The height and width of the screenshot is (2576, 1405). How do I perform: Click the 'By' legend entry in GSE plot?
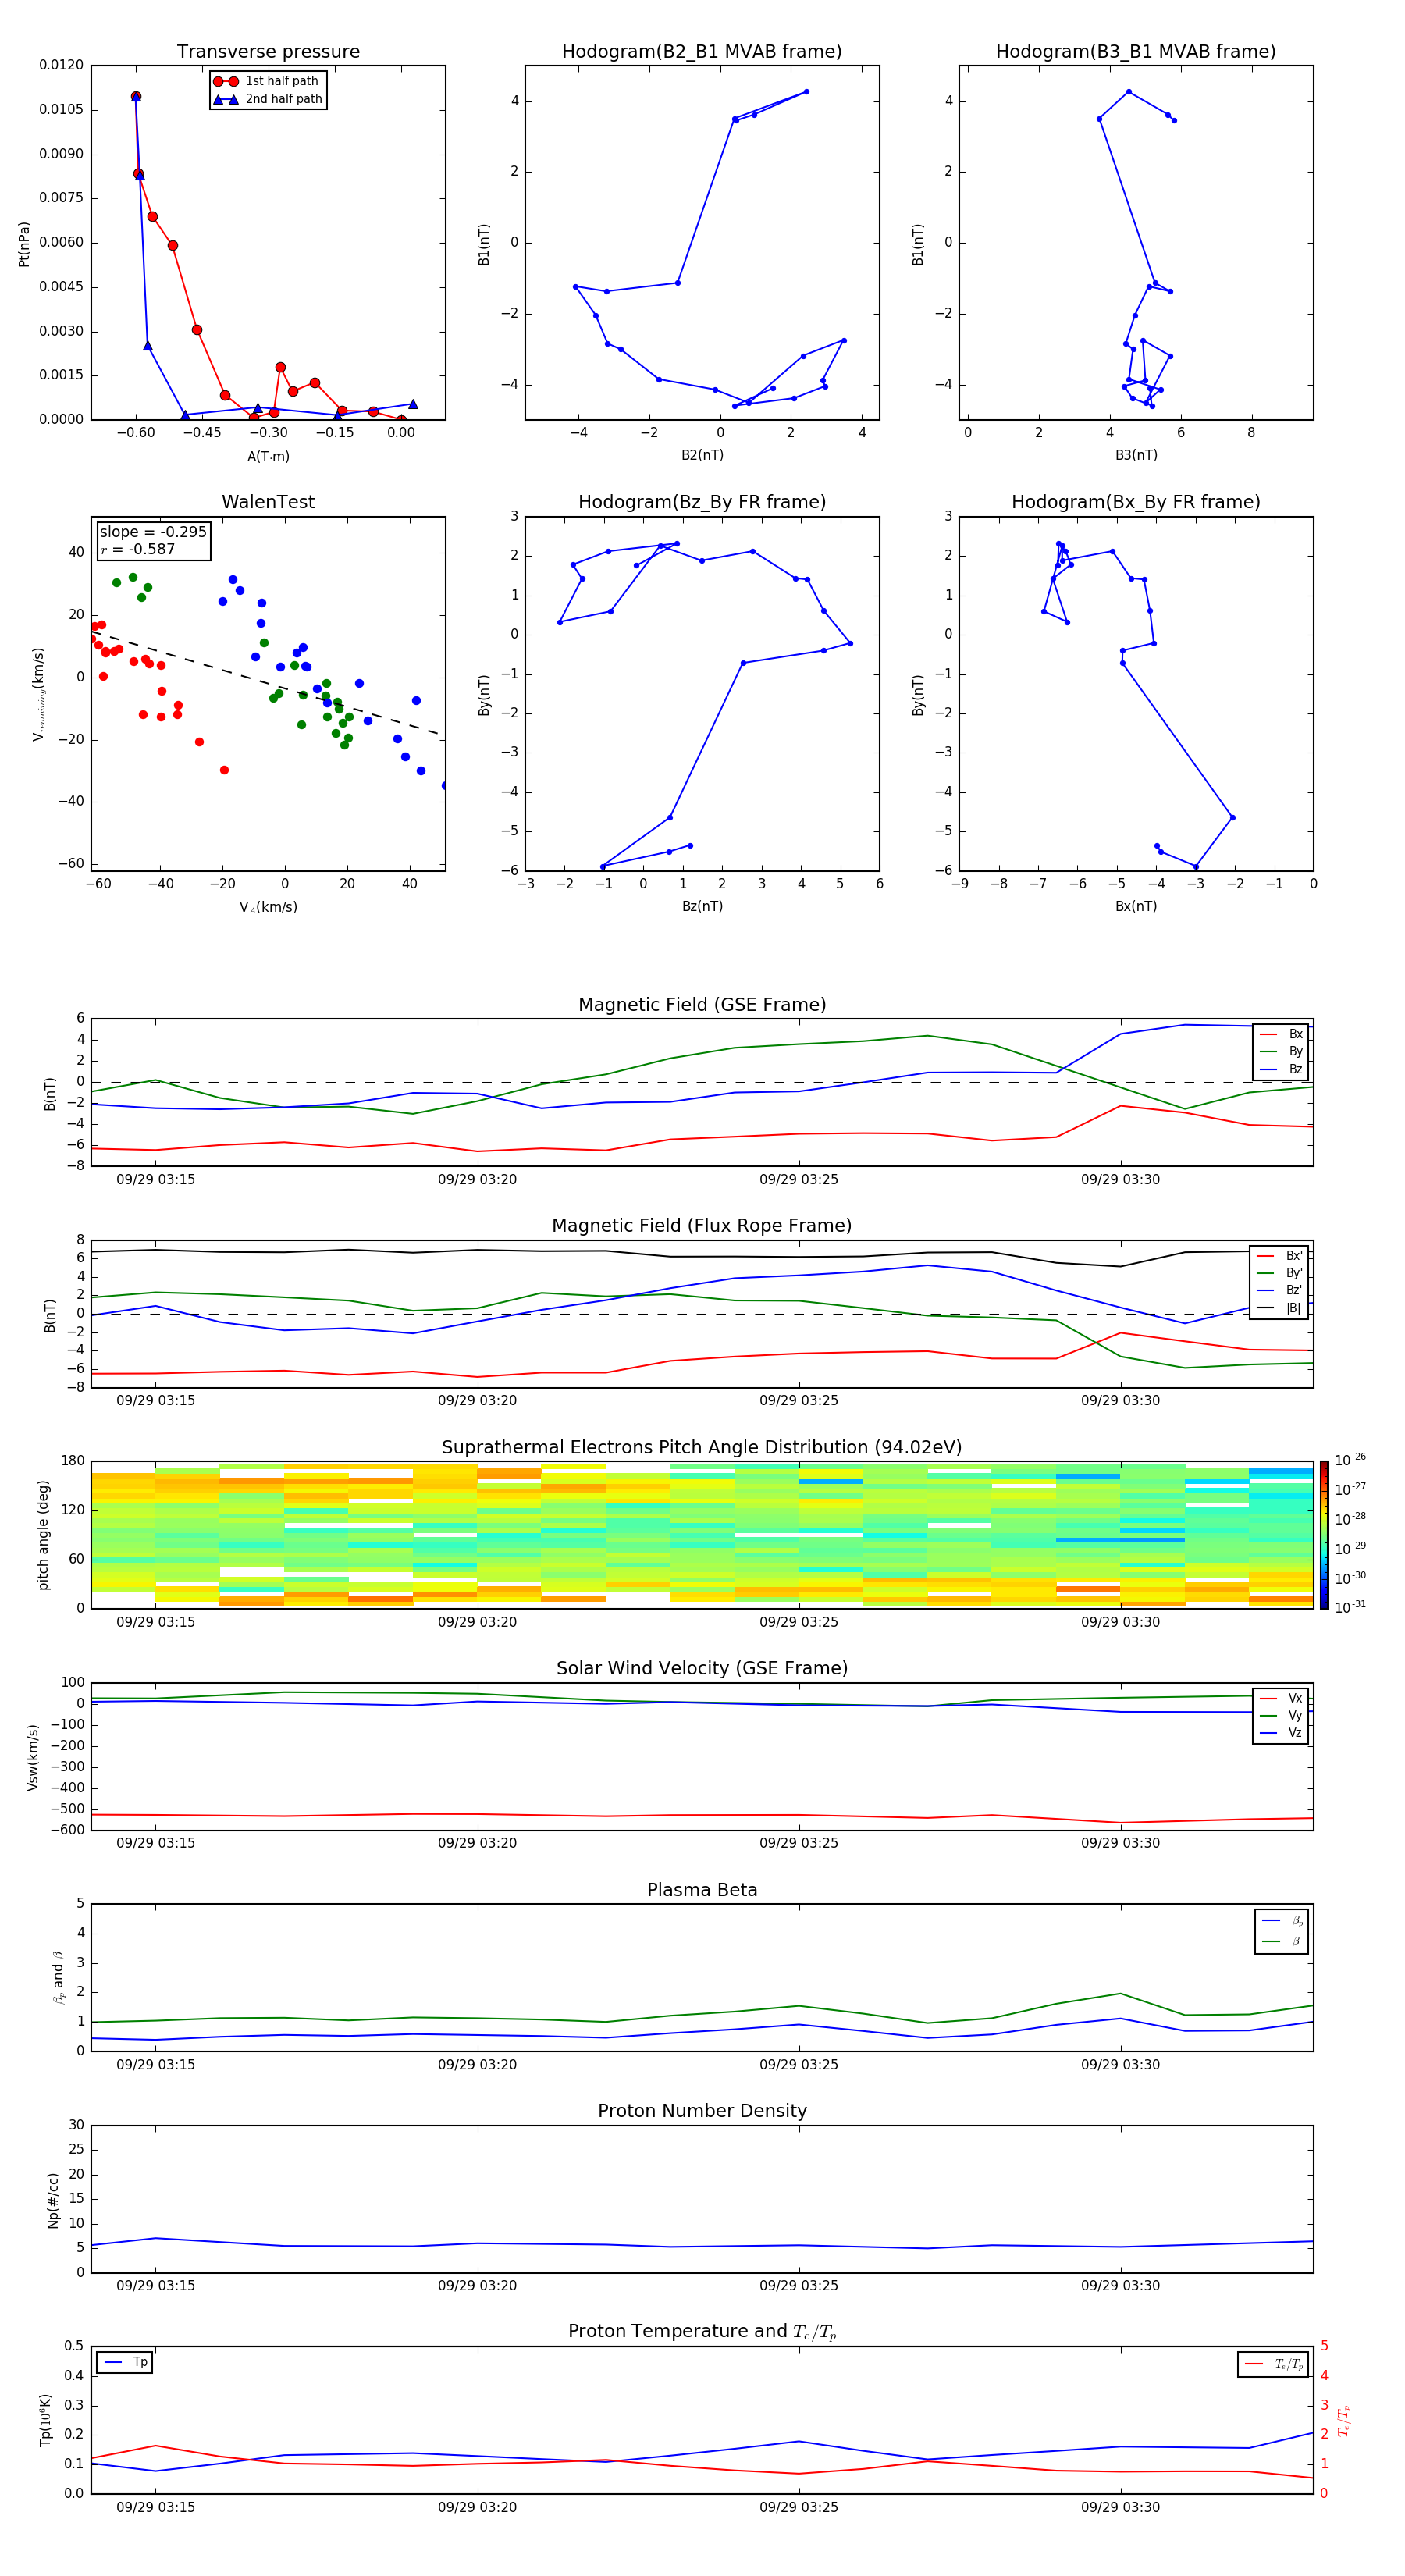[x=1281, y=1051]
